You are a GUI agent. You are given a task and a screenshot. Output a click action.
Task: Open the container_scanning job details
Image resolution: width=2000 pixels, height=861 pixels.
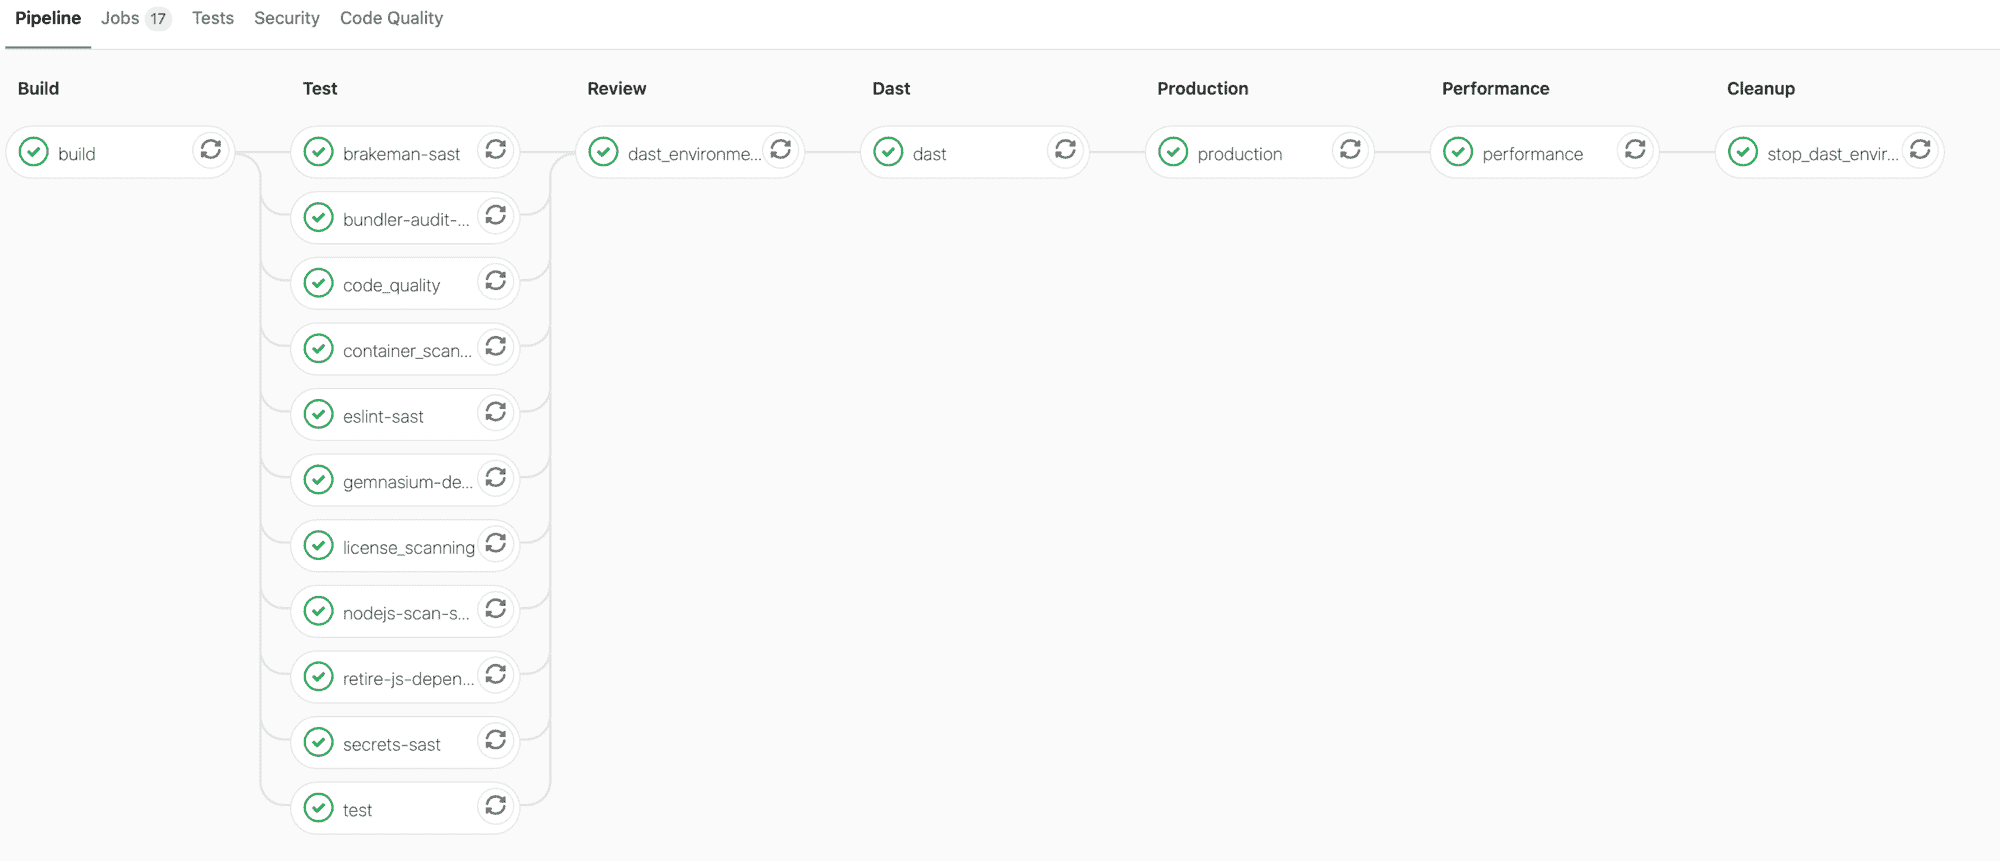click(x=406, y=351)
